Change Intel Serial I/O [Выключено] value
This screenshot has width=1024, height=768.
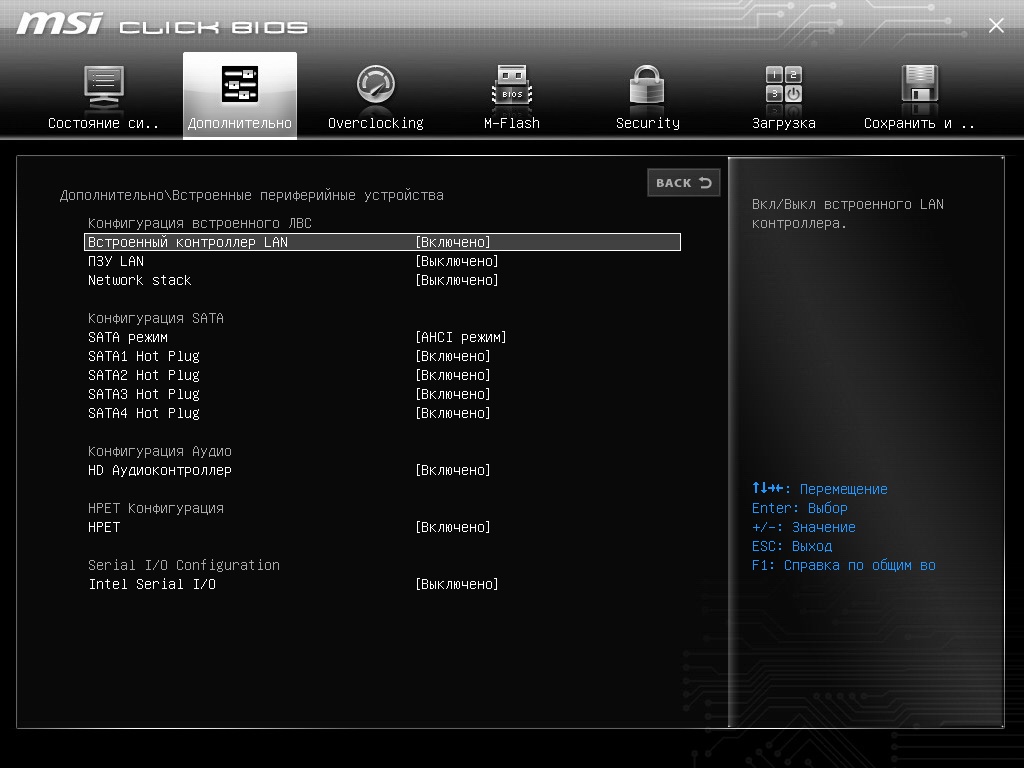point(456,584)
